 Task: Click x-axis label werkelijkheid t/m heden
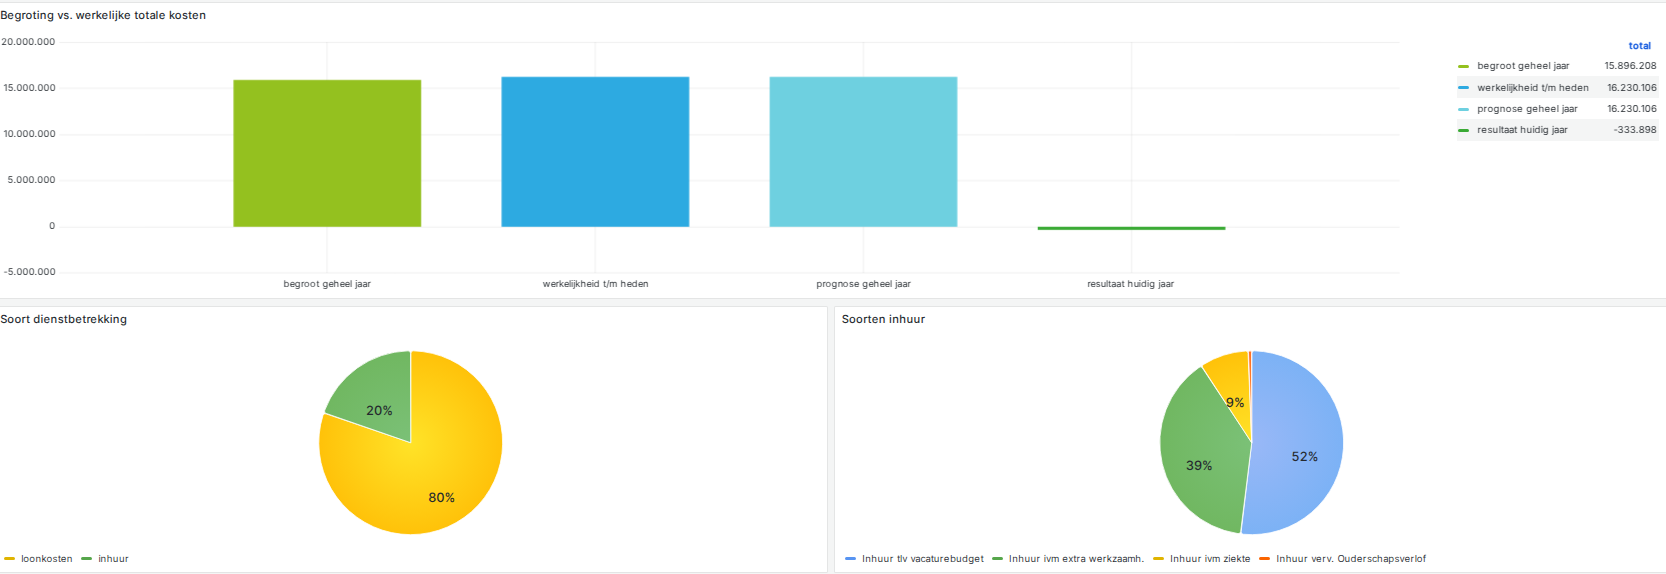(x=595, y=284)
